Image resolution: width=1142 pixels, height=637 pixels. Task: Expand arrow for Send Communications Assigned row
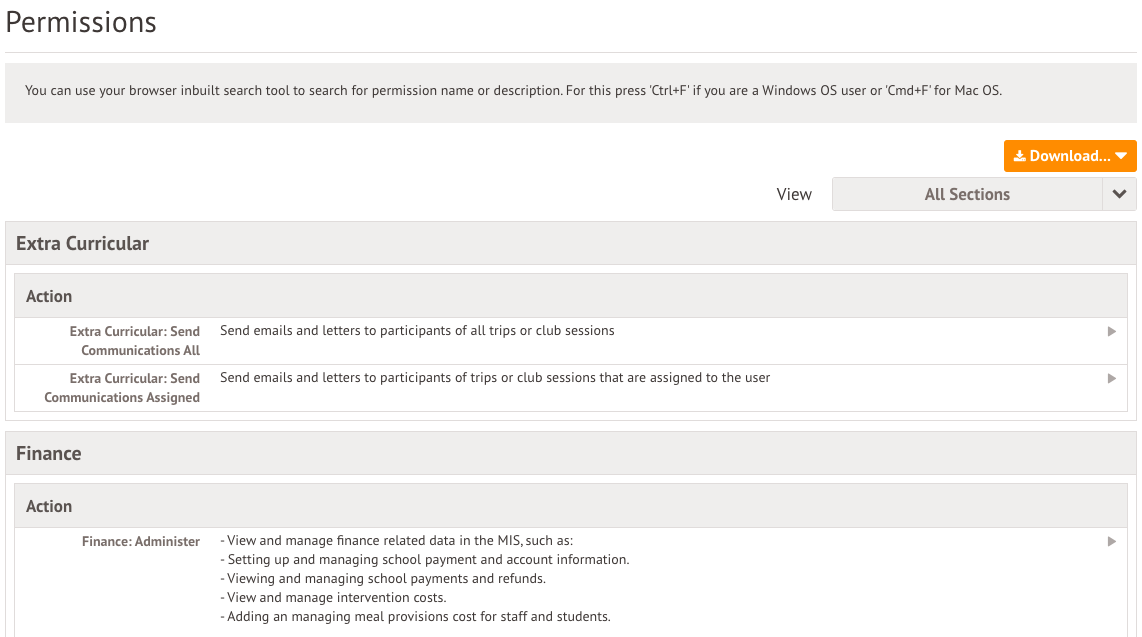[1111, 378]
